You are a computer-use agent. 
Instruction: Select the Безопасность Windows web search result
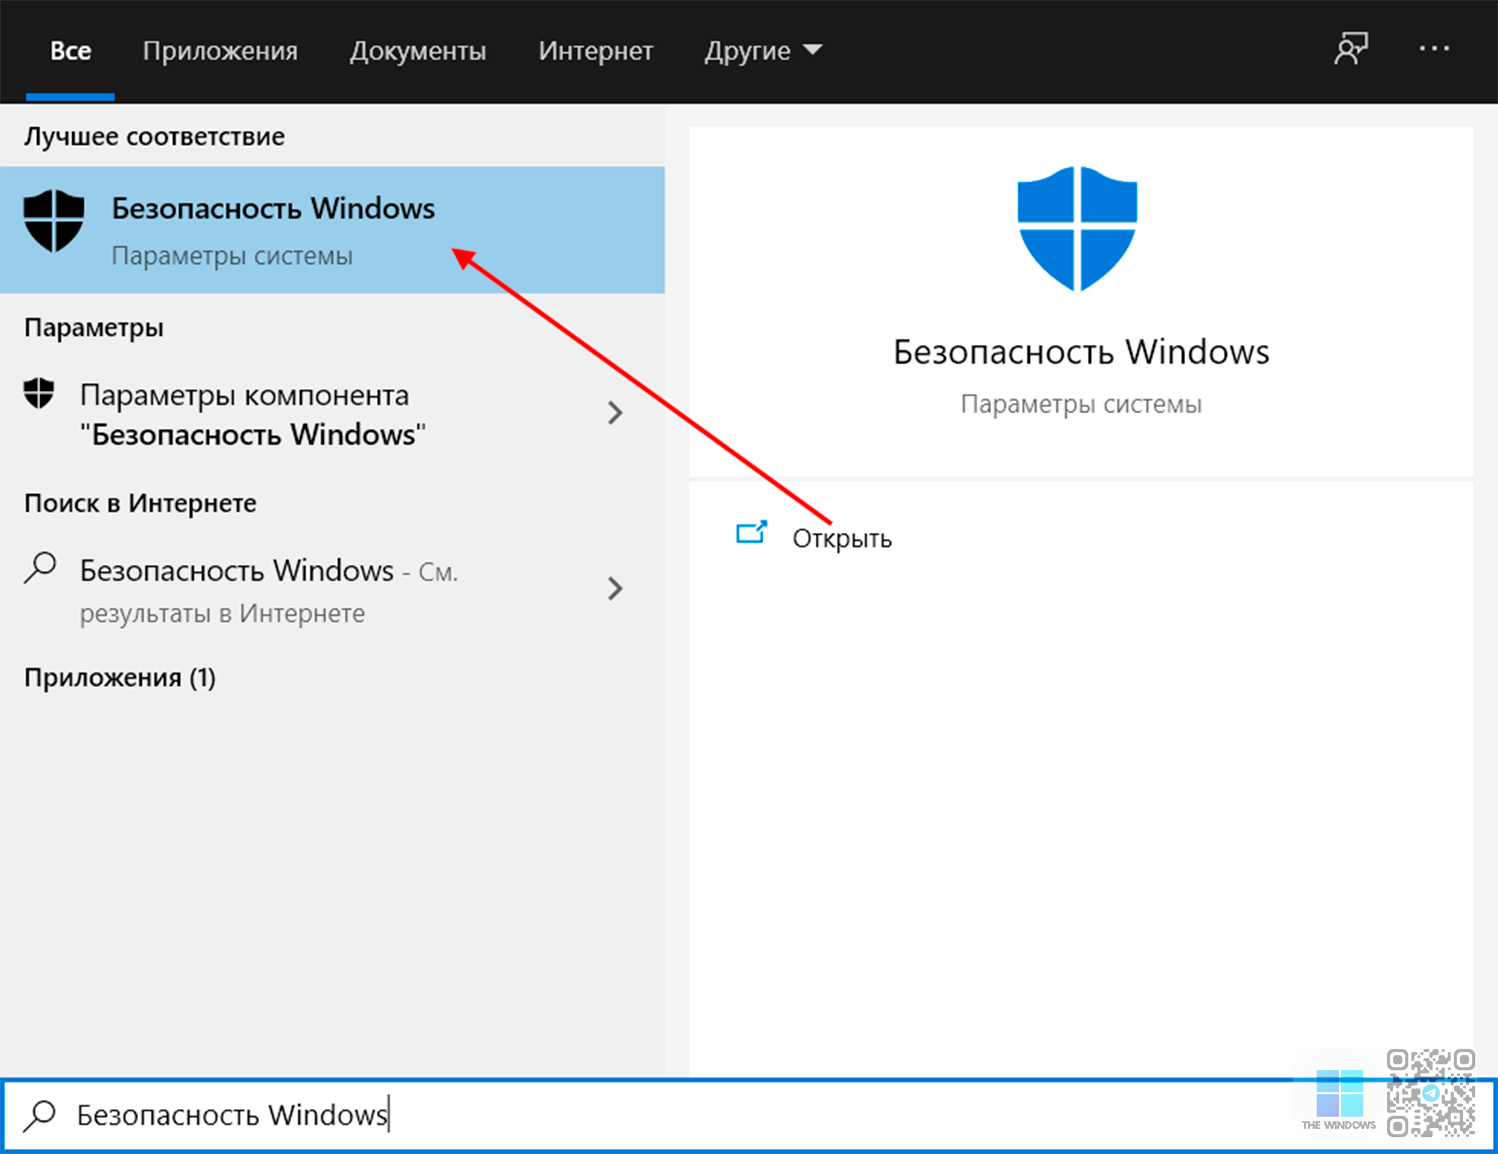[332, 590]
